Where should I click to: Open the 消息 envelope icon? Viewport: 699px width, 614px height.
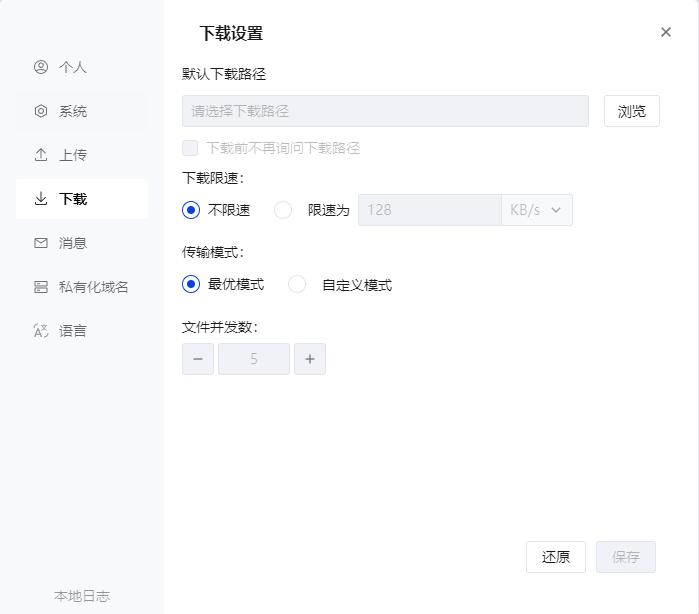coord(41,243)
